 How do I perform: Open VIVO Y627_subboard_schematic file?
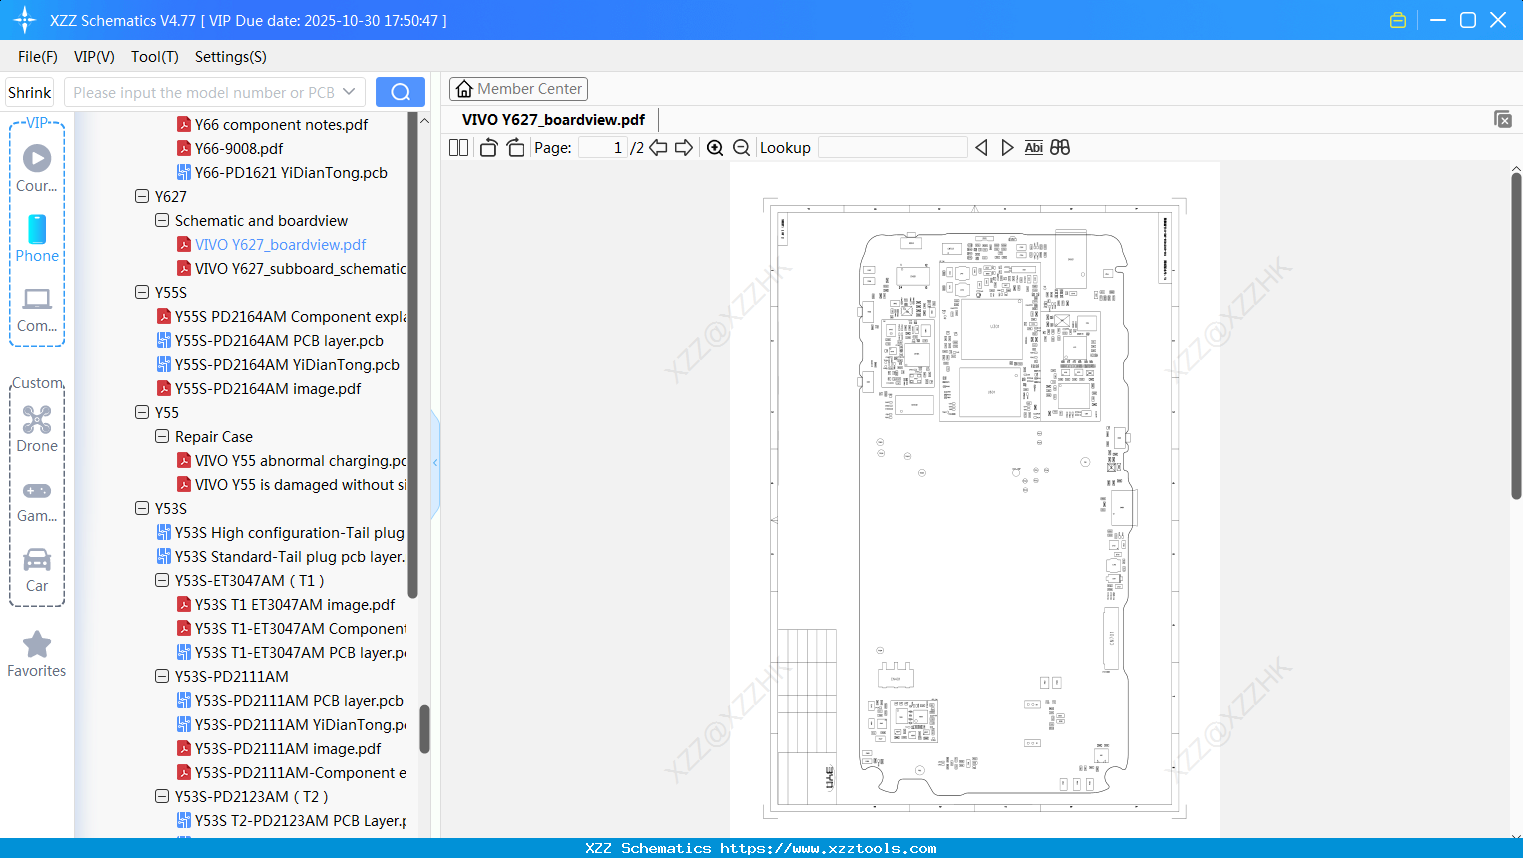click(x=291, y=269)
